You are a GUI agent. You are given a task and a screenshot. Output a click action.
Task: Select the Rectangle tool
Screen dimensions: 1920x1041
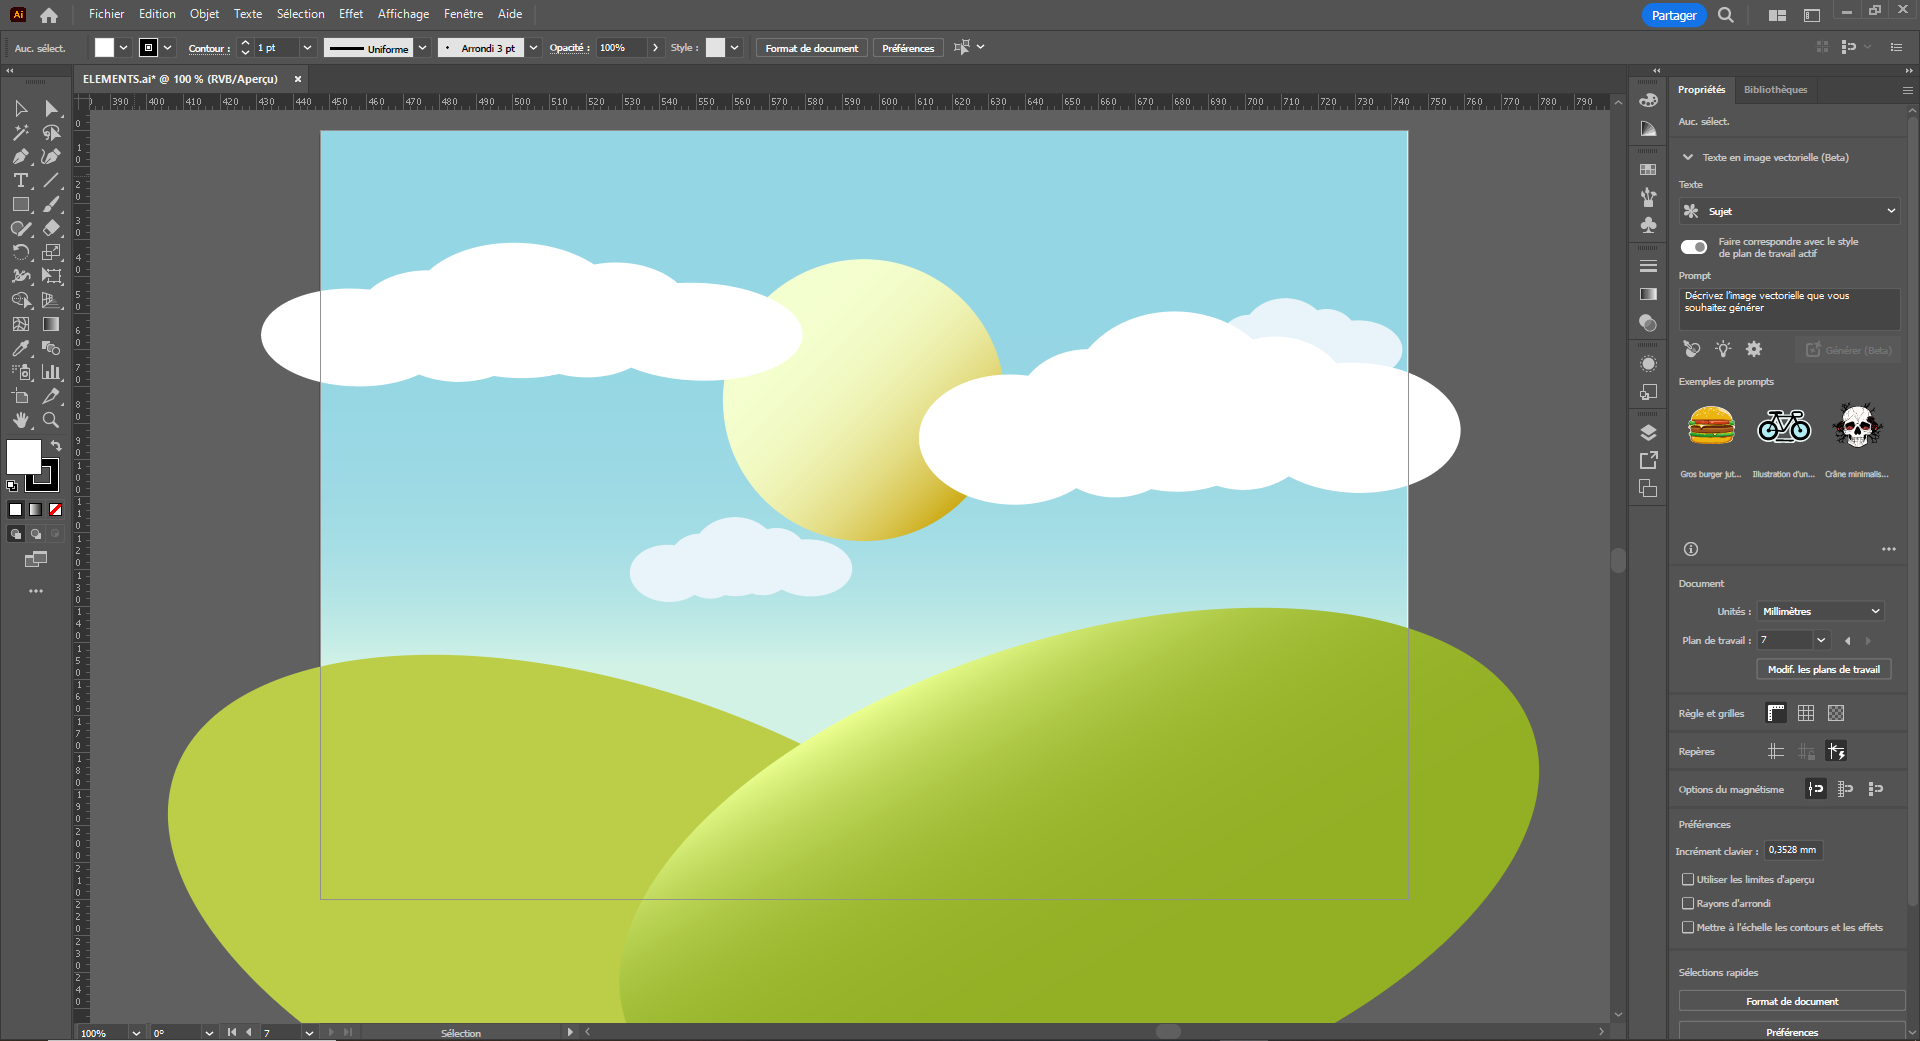[x=21, y=204]
